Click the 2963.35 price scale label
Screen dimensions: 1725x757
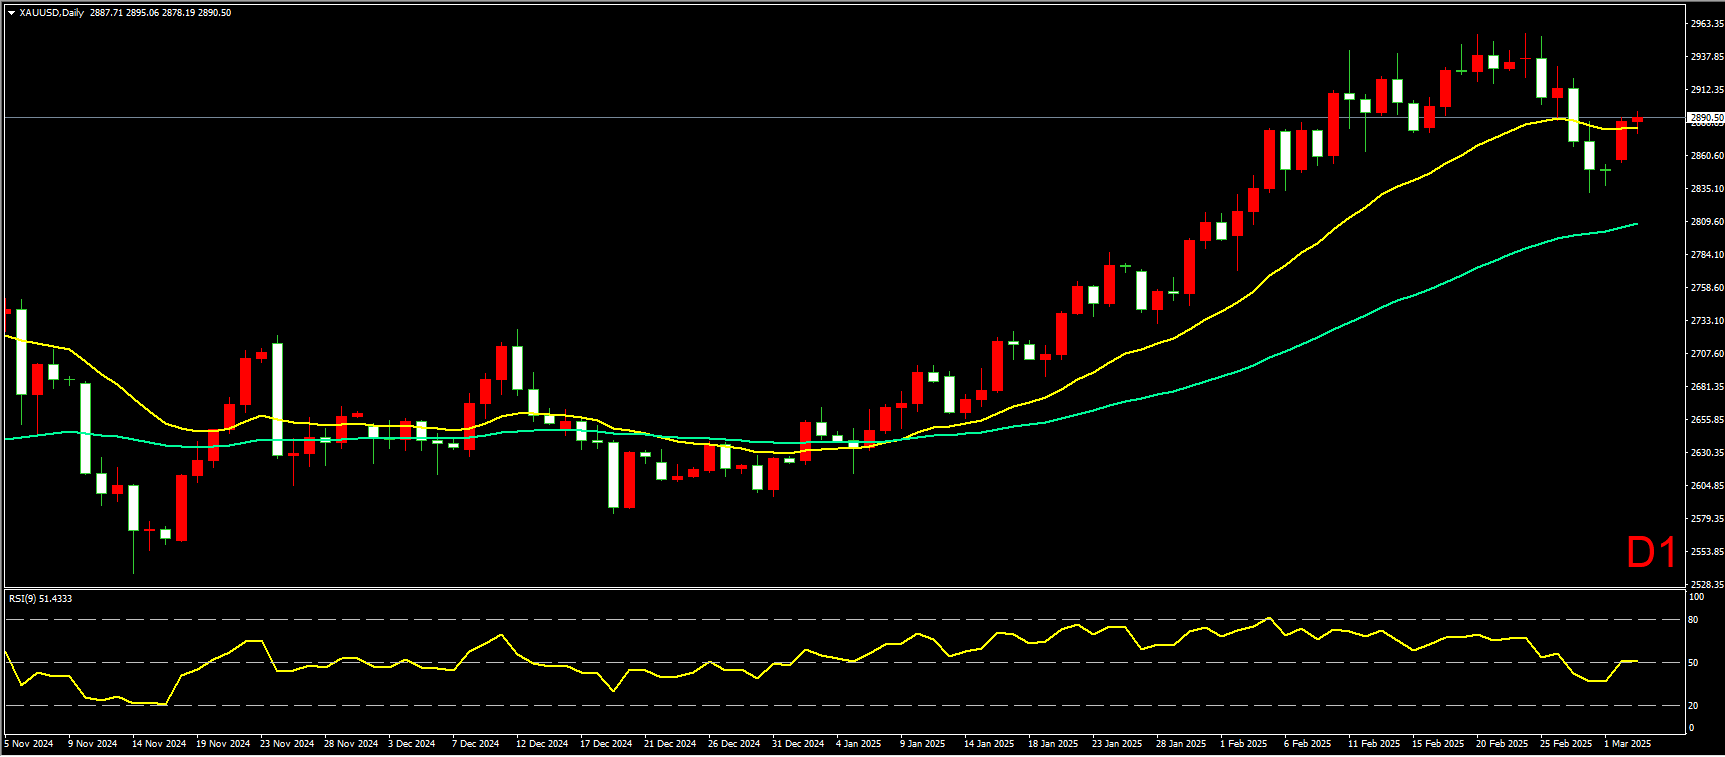pyautogui.click(x=1706, y=24)
